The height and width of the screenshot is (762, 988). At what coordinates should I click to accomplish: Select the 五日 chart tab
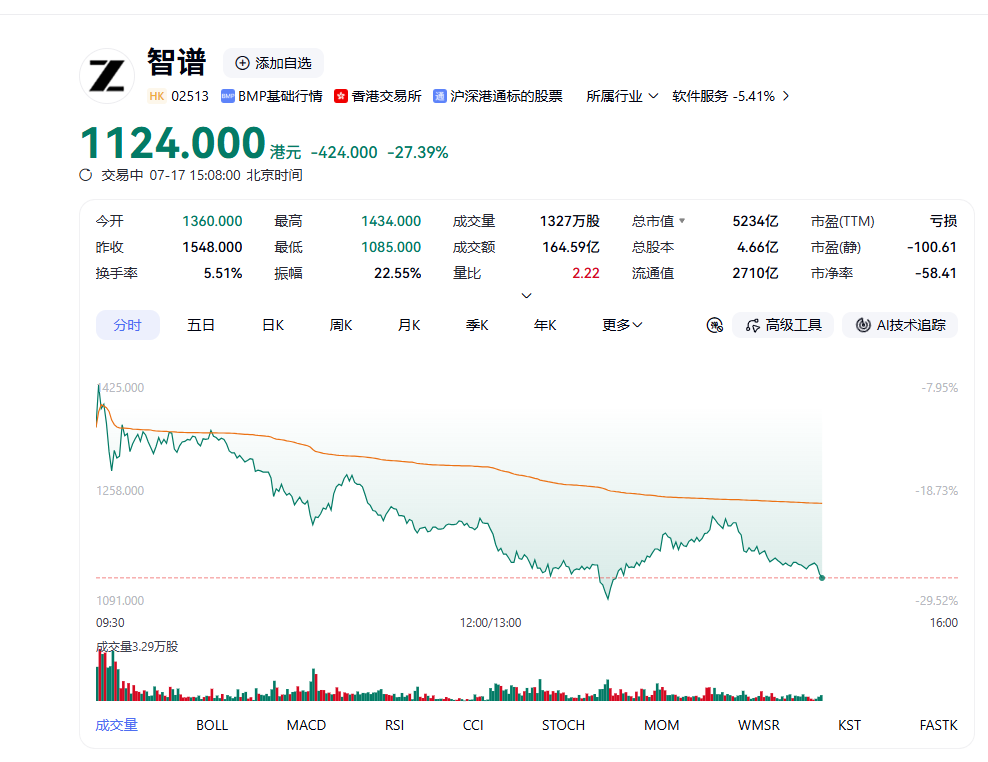201,325
